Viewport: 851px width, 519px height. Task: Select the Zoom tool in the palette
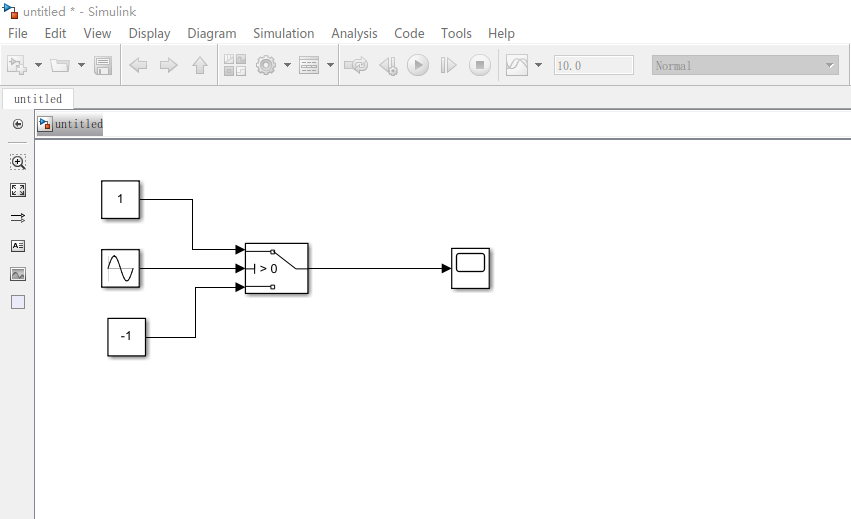coord(18,162)
